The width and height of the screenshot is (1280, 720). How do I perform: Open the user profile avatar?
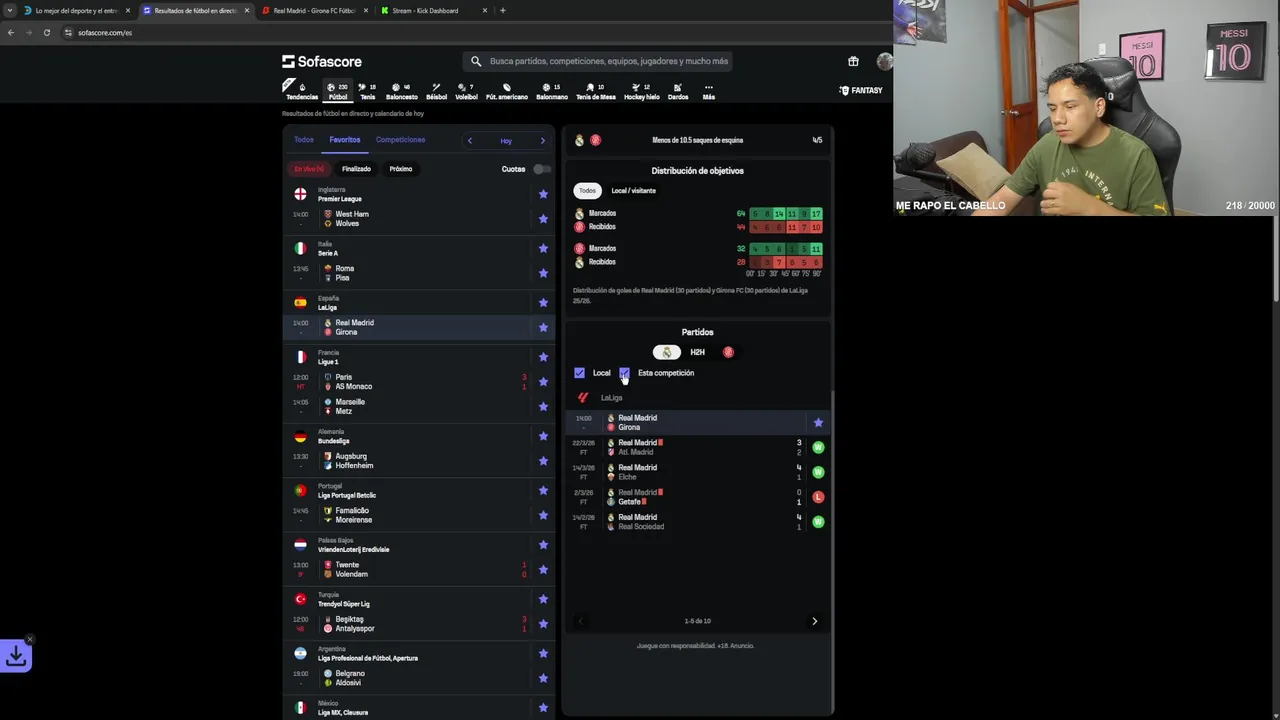click(884, 61)
